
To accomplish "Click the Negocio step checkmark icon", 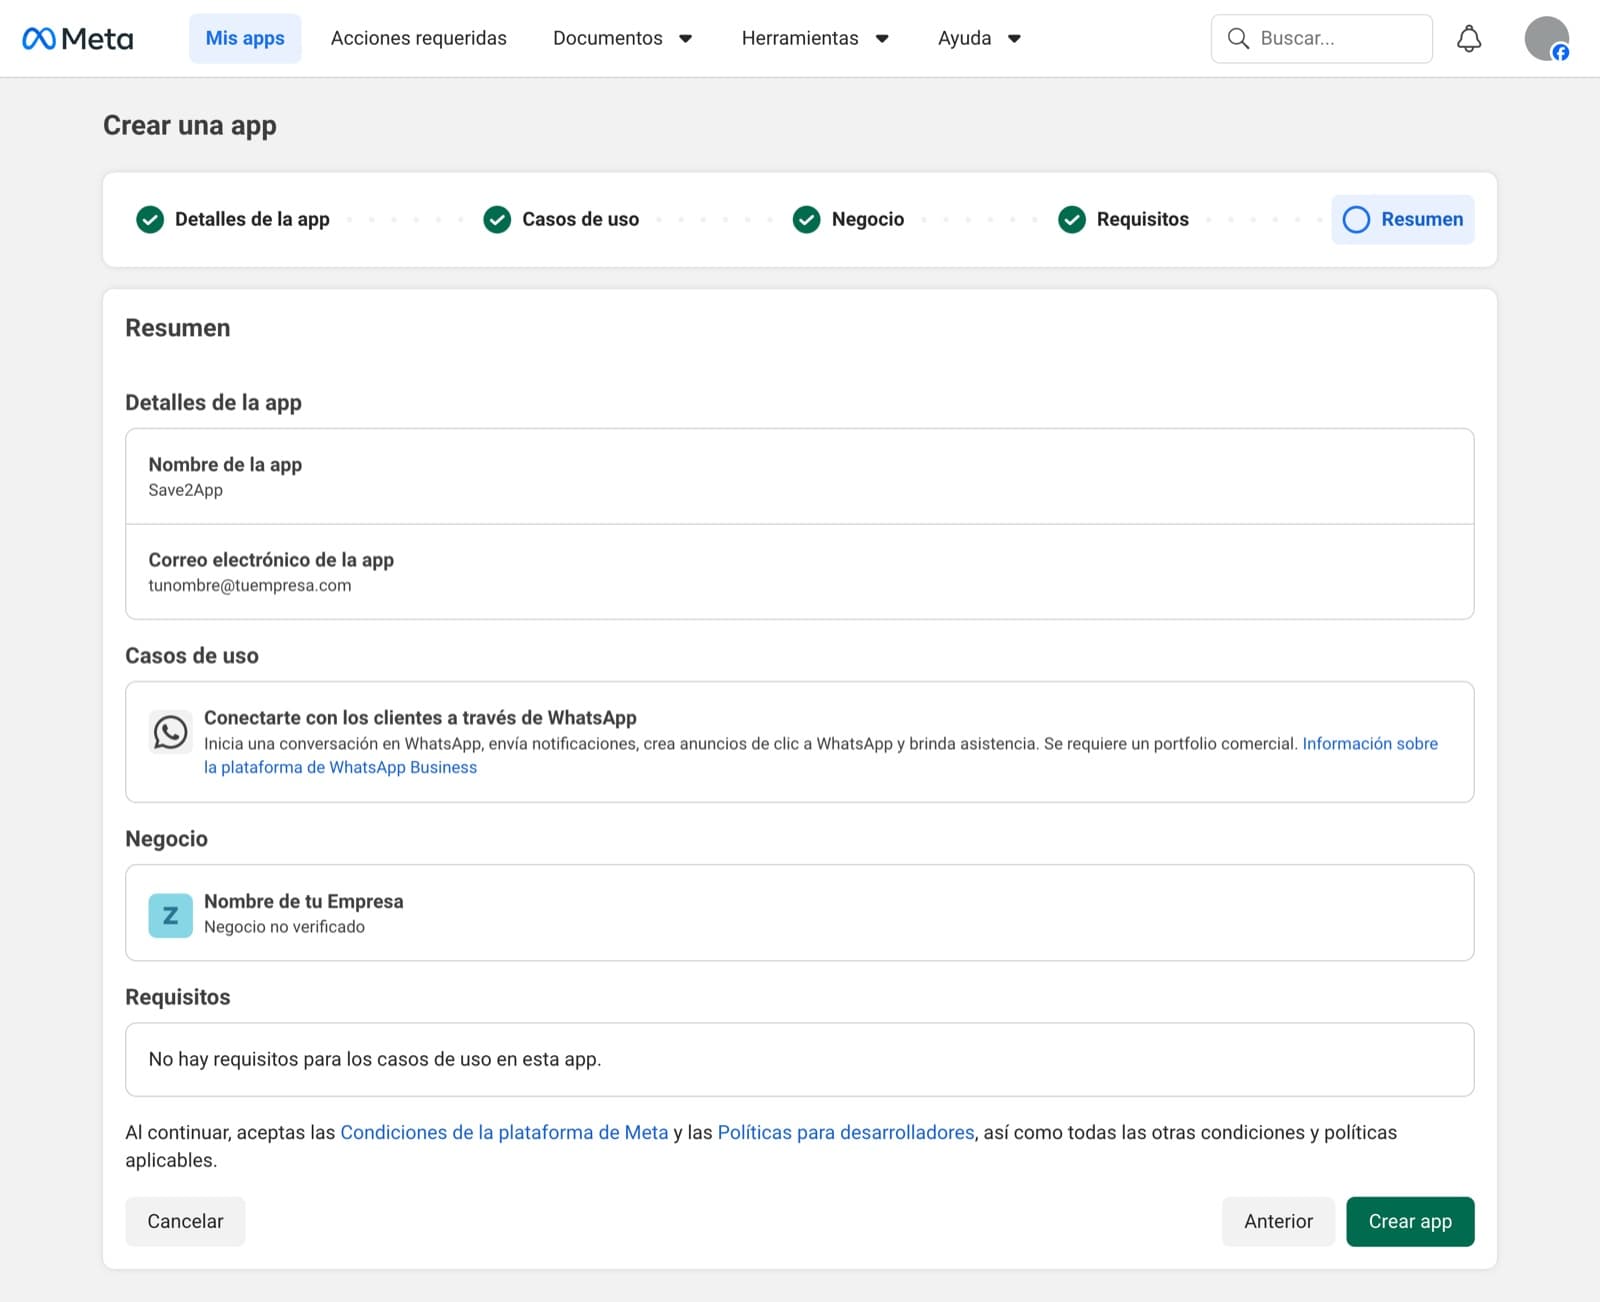I will [x=806, y=219].
